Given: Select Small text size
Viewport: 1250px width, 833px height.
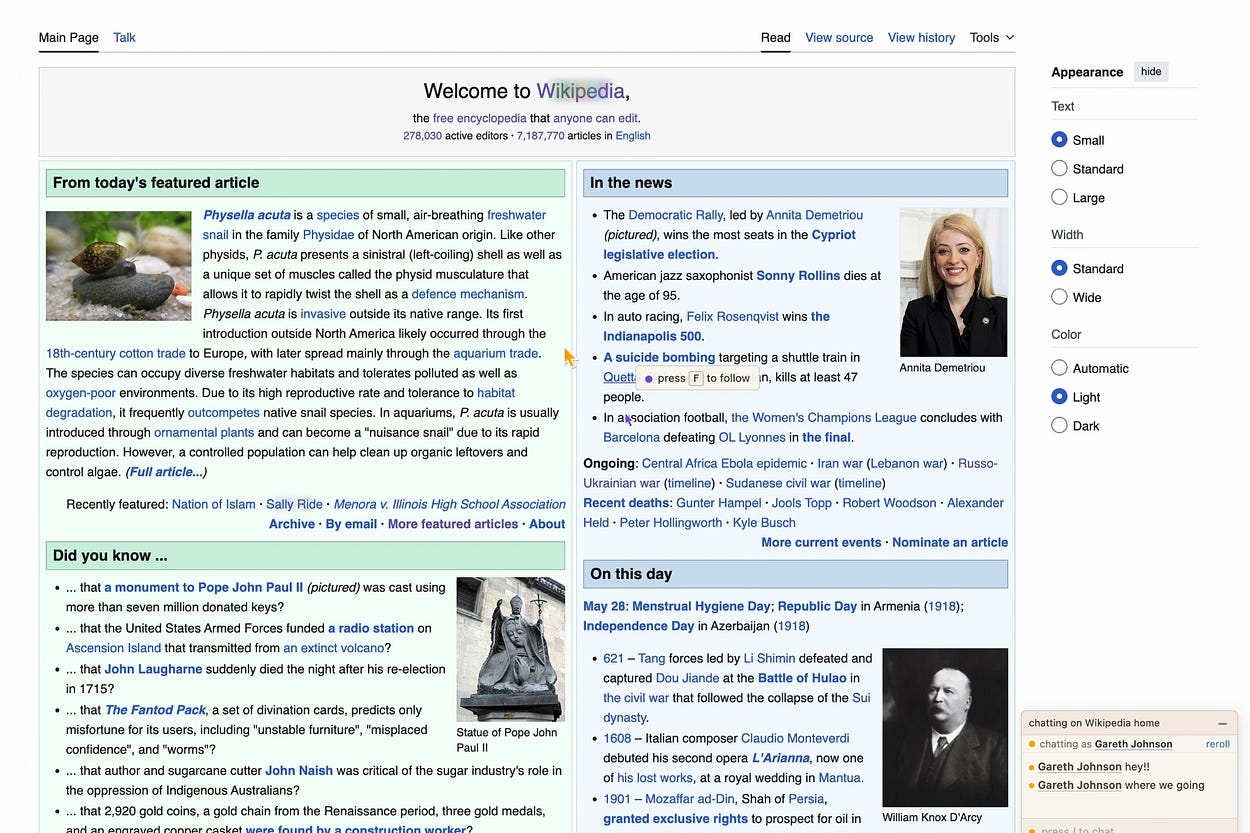Looking at the screenshot, I should pos(1059,140).
